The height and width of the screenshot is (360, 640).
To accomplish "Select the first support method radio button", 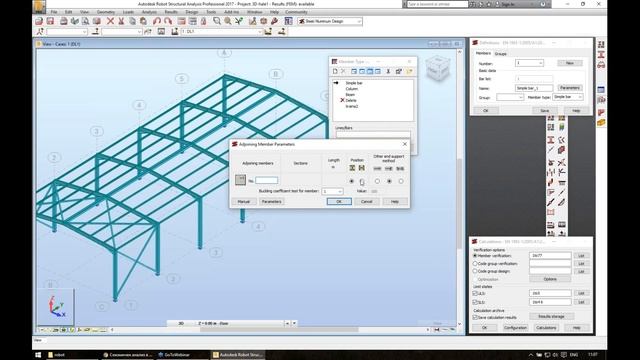I will pyautogui.click(x=377, y=181).
